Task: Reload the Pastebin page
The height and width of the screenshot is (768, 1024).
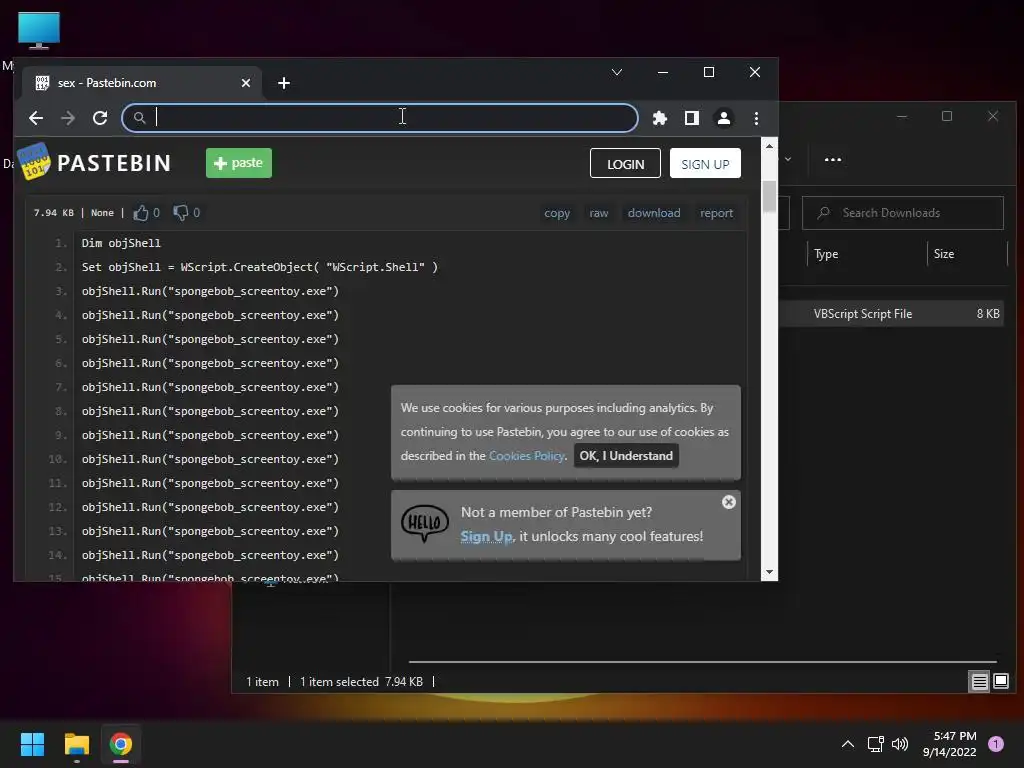Action: tap(100, 118)
